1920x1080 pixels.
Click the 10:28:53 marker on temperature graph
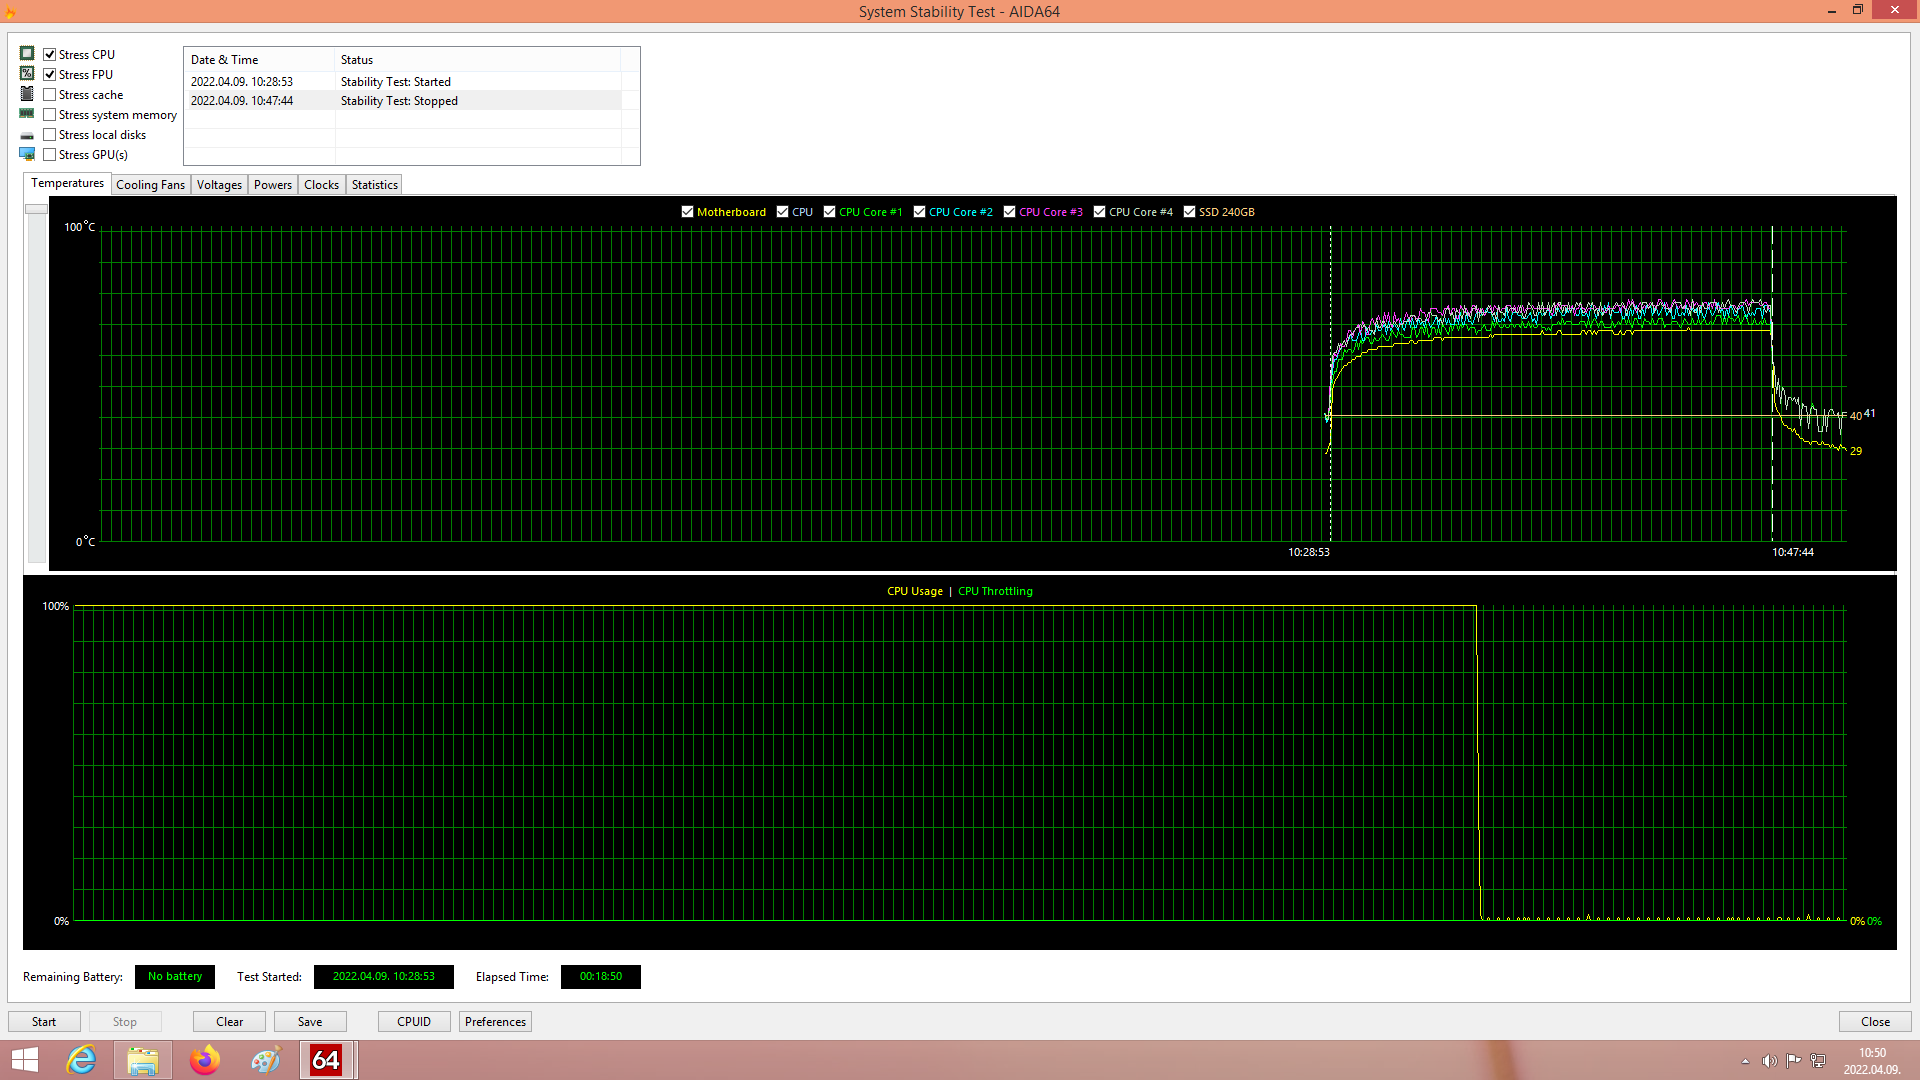tap(1308, 552)
